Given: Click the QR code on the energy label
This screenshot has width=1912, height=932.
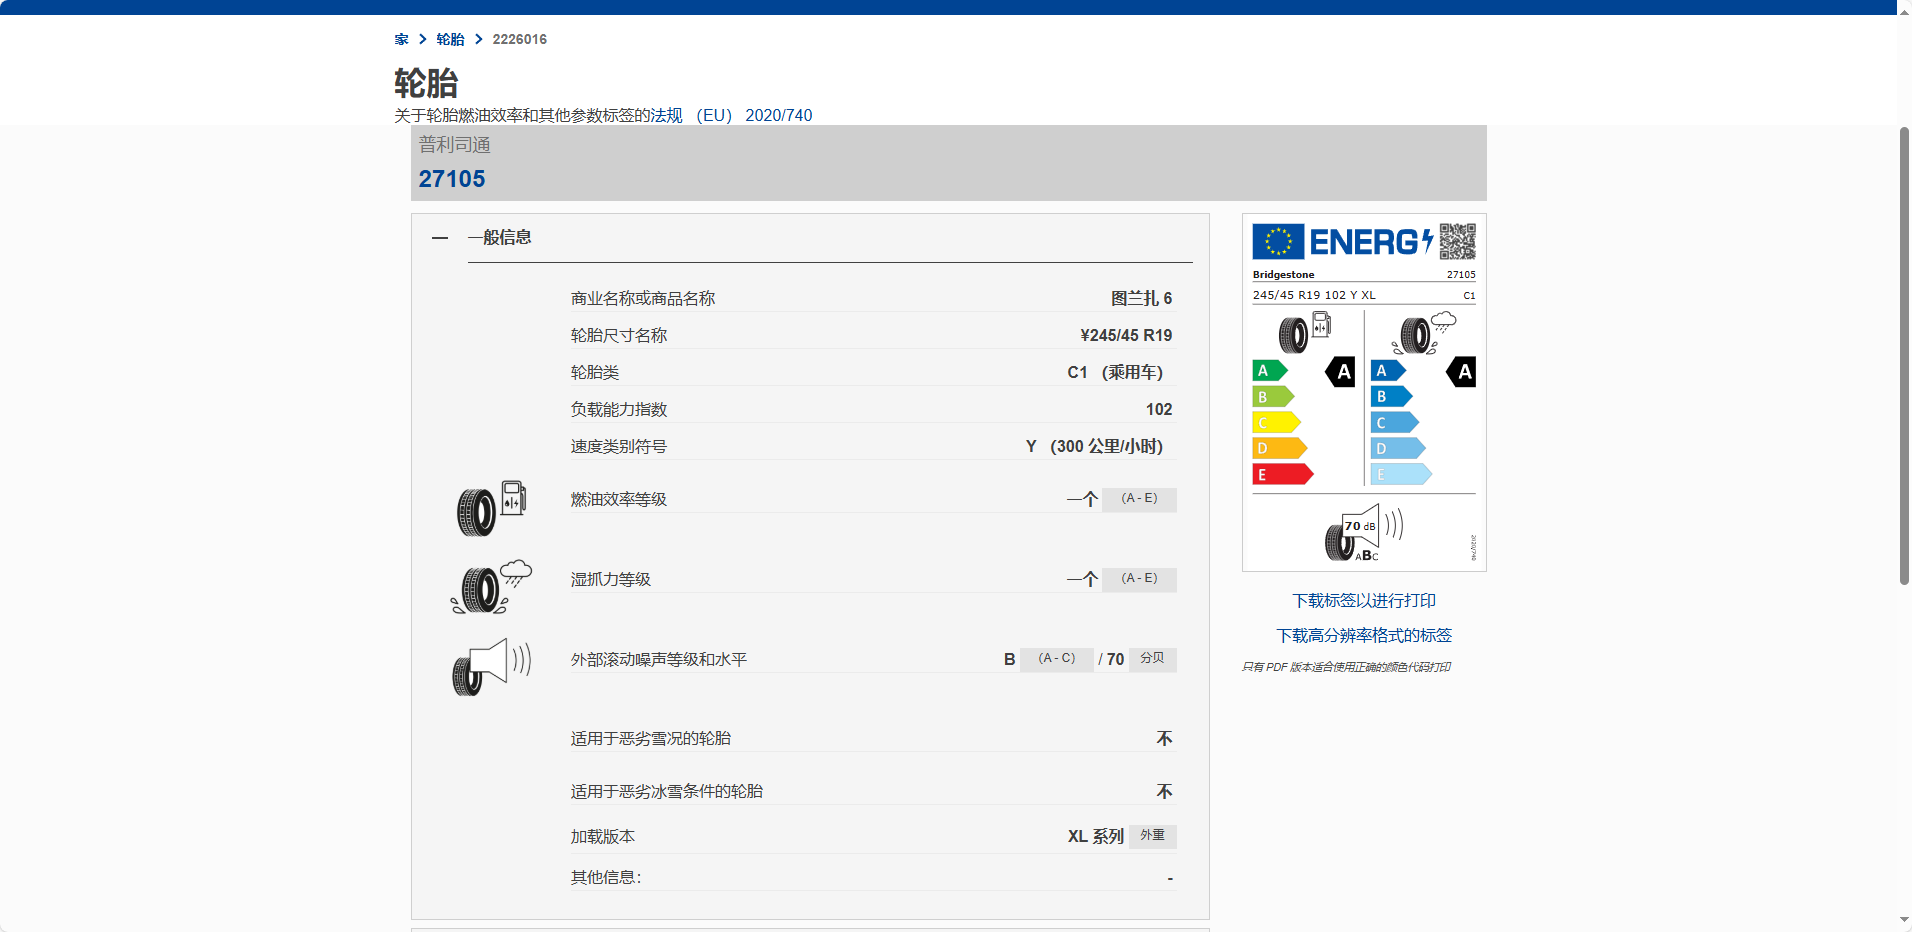Looking at the screenshot, I should point(1457,242).
